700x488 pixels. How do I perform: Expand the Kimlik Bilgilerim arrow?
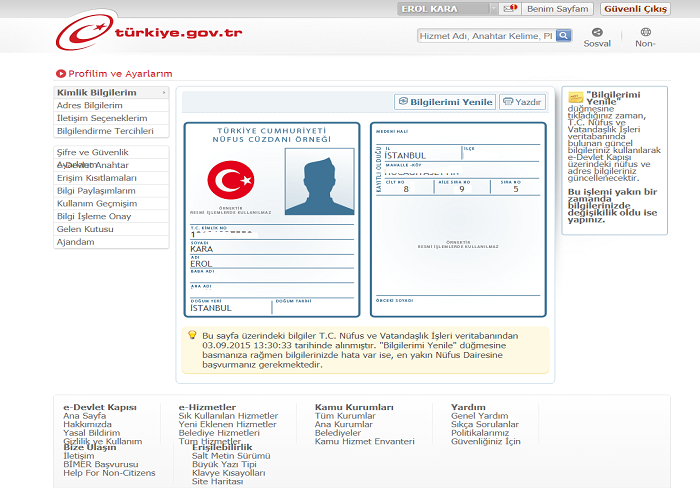click(x=164, y=92)
